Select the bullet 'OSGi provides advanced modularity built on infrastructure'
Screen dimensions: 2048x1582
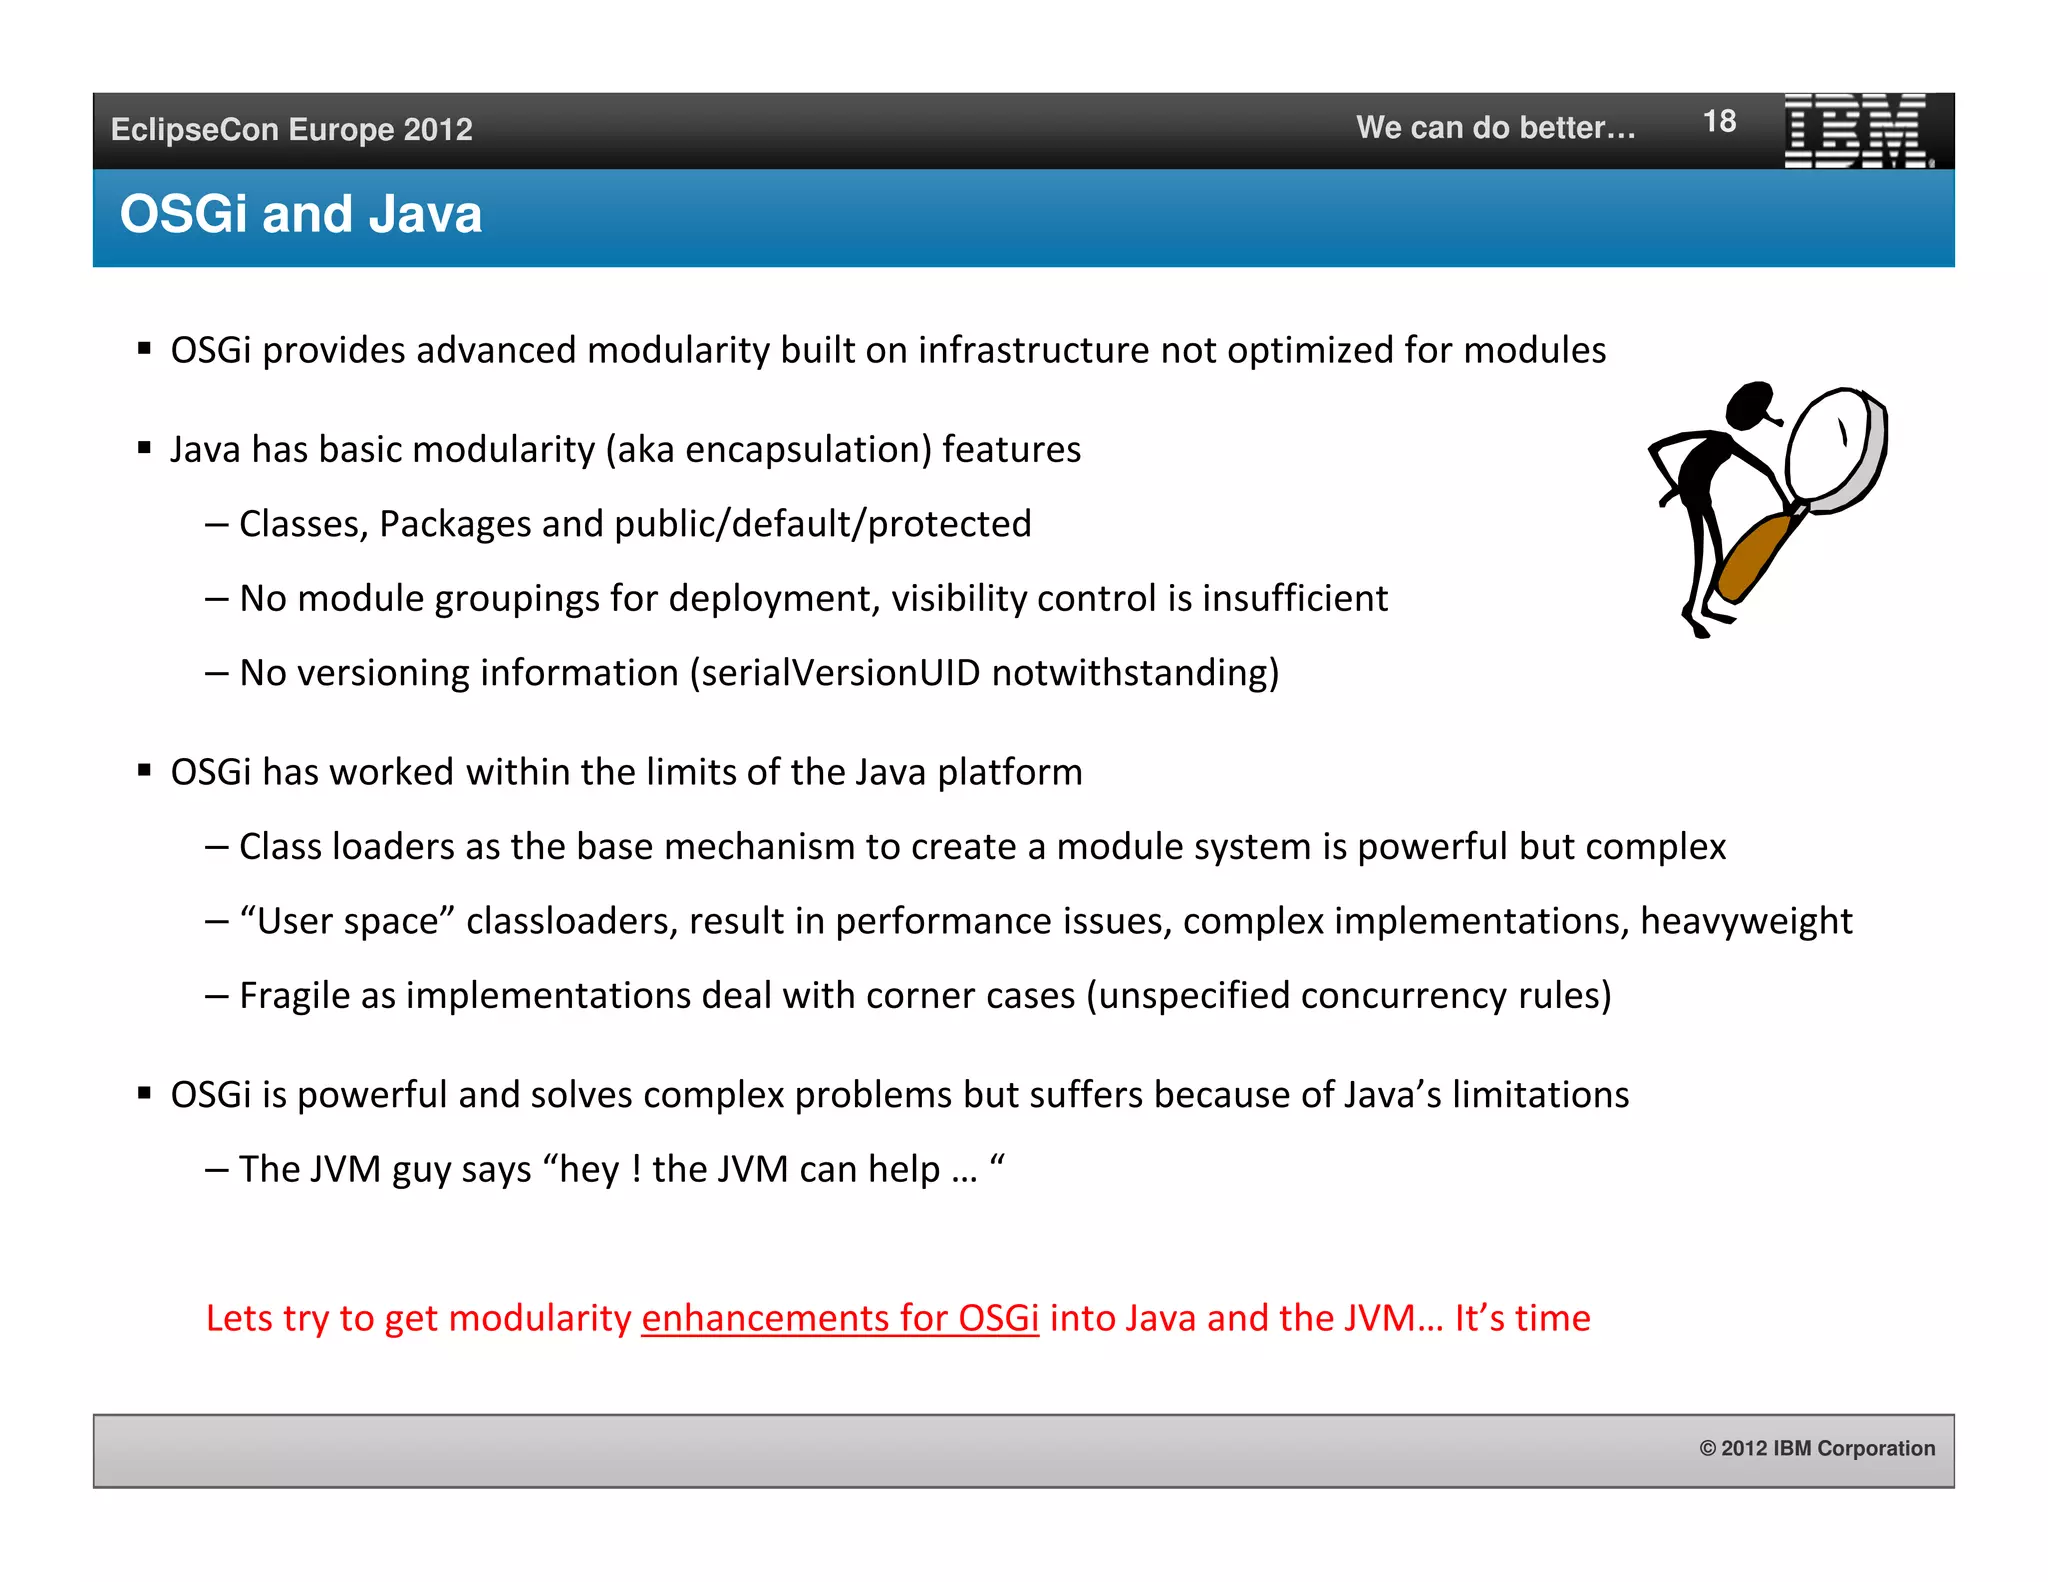888,351
